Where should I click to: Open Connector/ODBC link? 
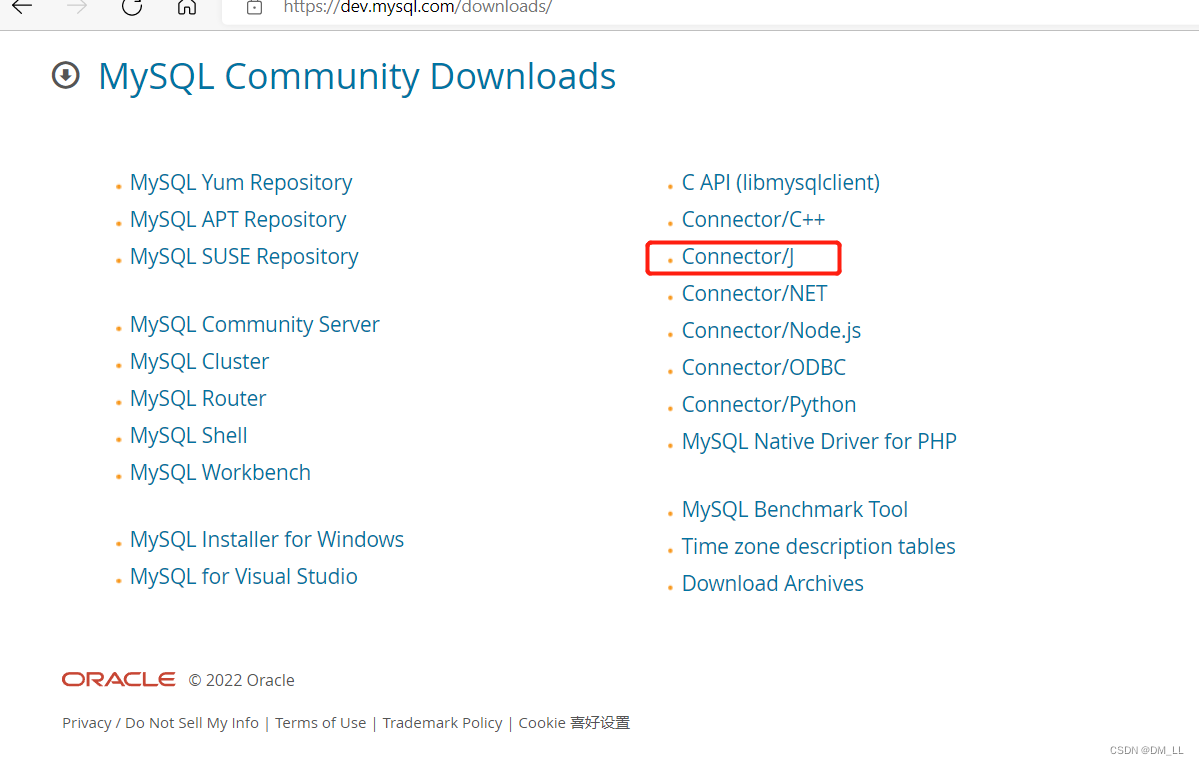click(764, 367)
